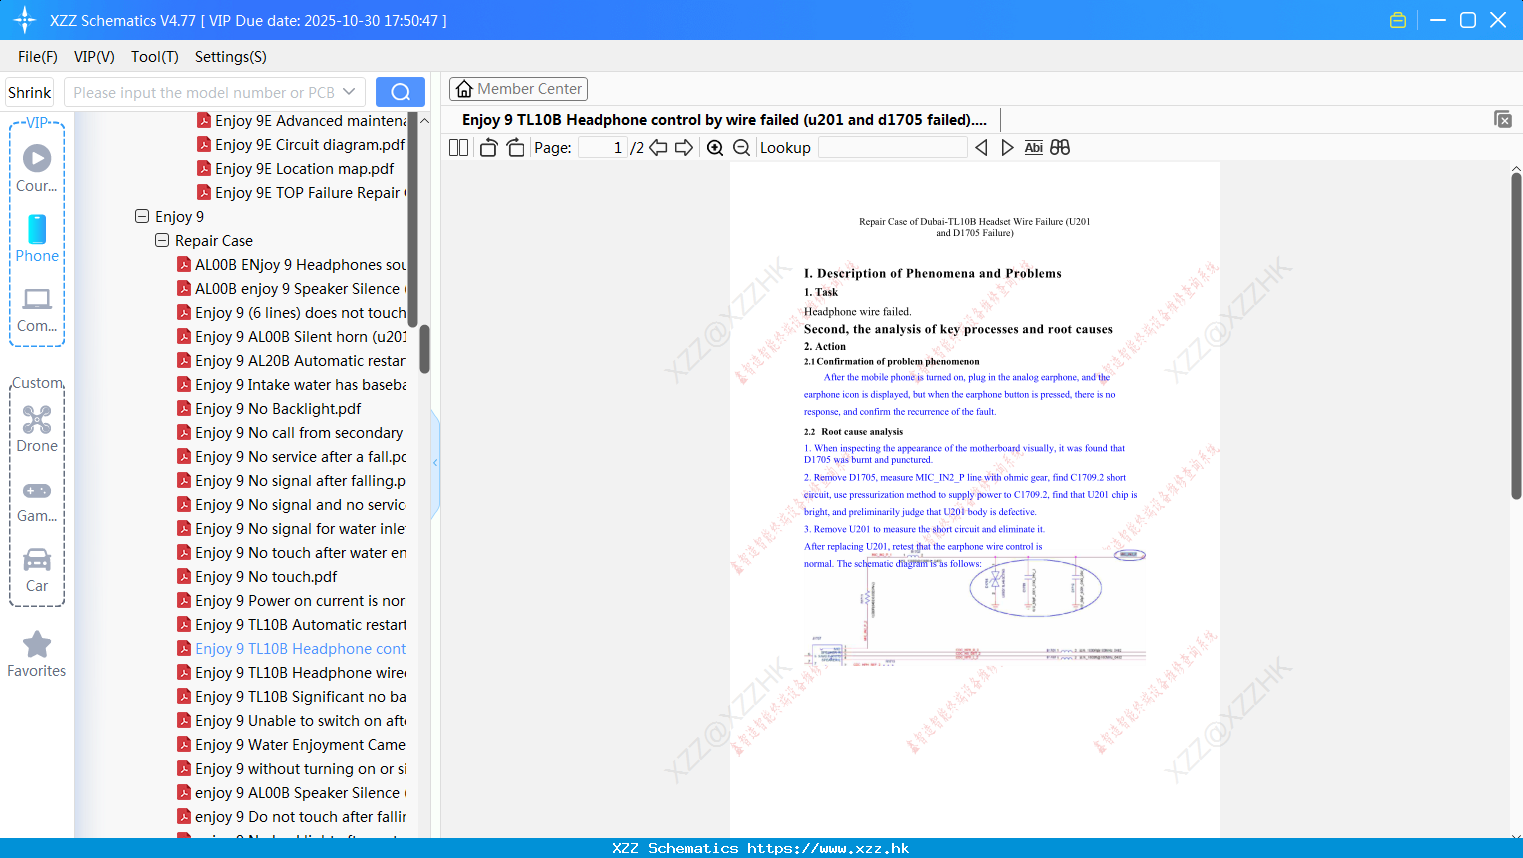The image size is (1523, 858).
Task: Click the page number field
Action: [603, 147]
